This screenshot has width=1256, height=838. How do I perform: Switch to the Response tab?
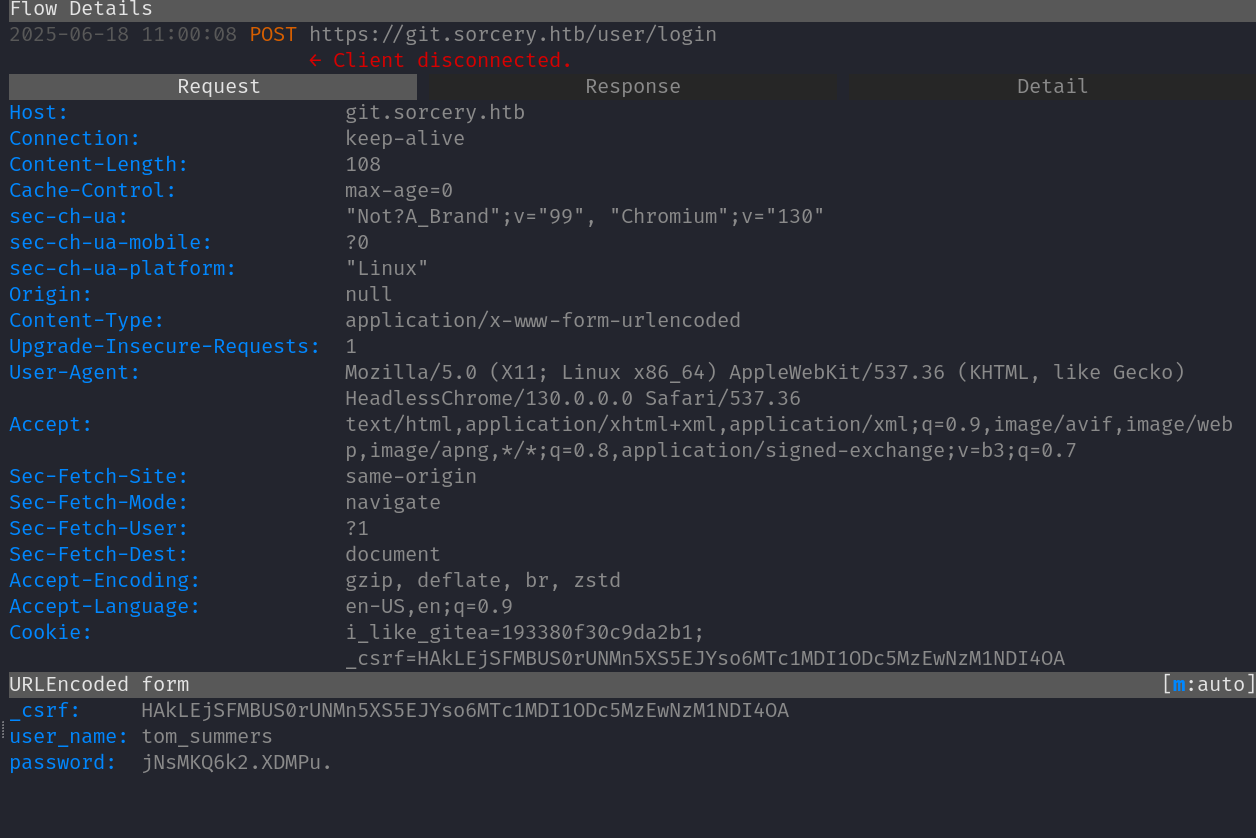[x=632, y=86]
